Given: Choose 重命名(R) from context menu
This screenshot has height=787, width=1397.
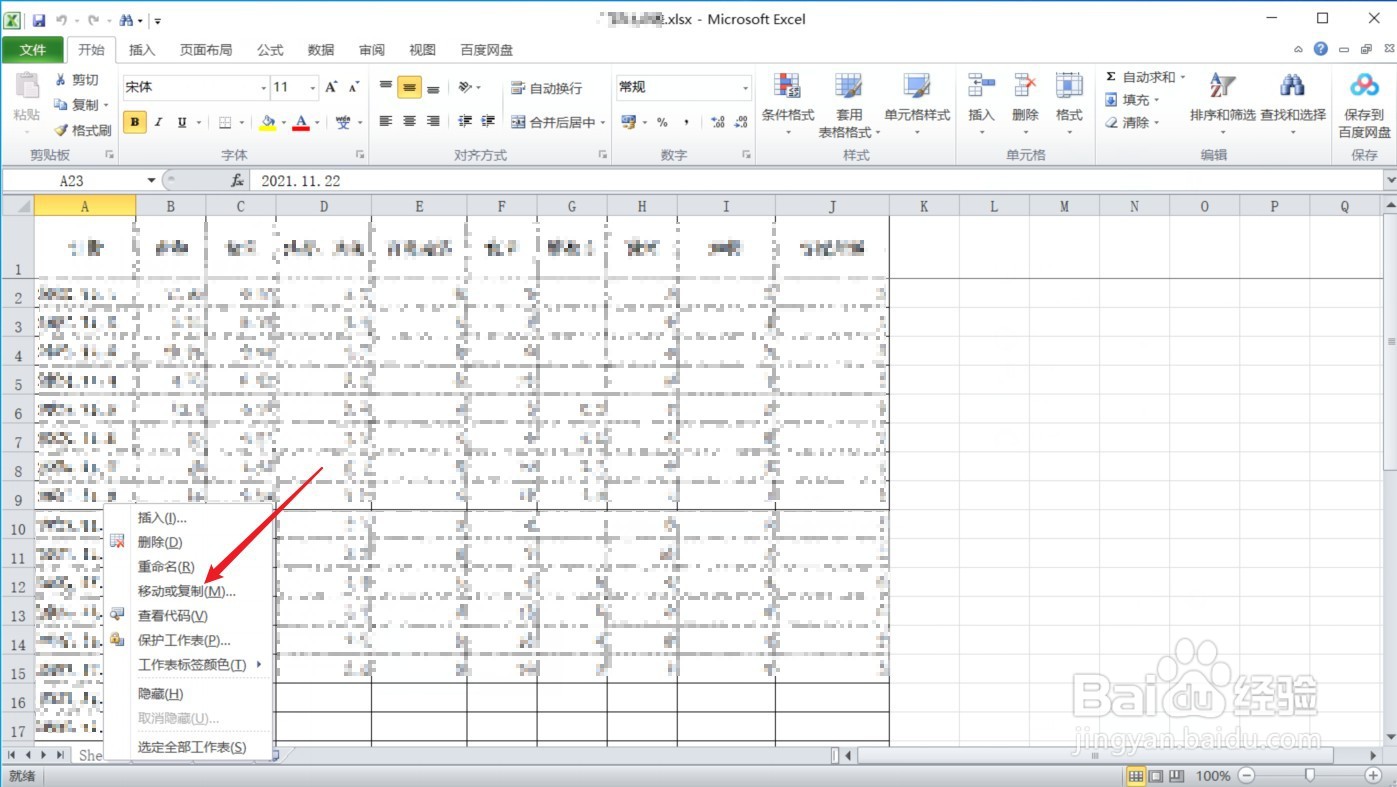Looking at the screenshot, I should point(188,567).
